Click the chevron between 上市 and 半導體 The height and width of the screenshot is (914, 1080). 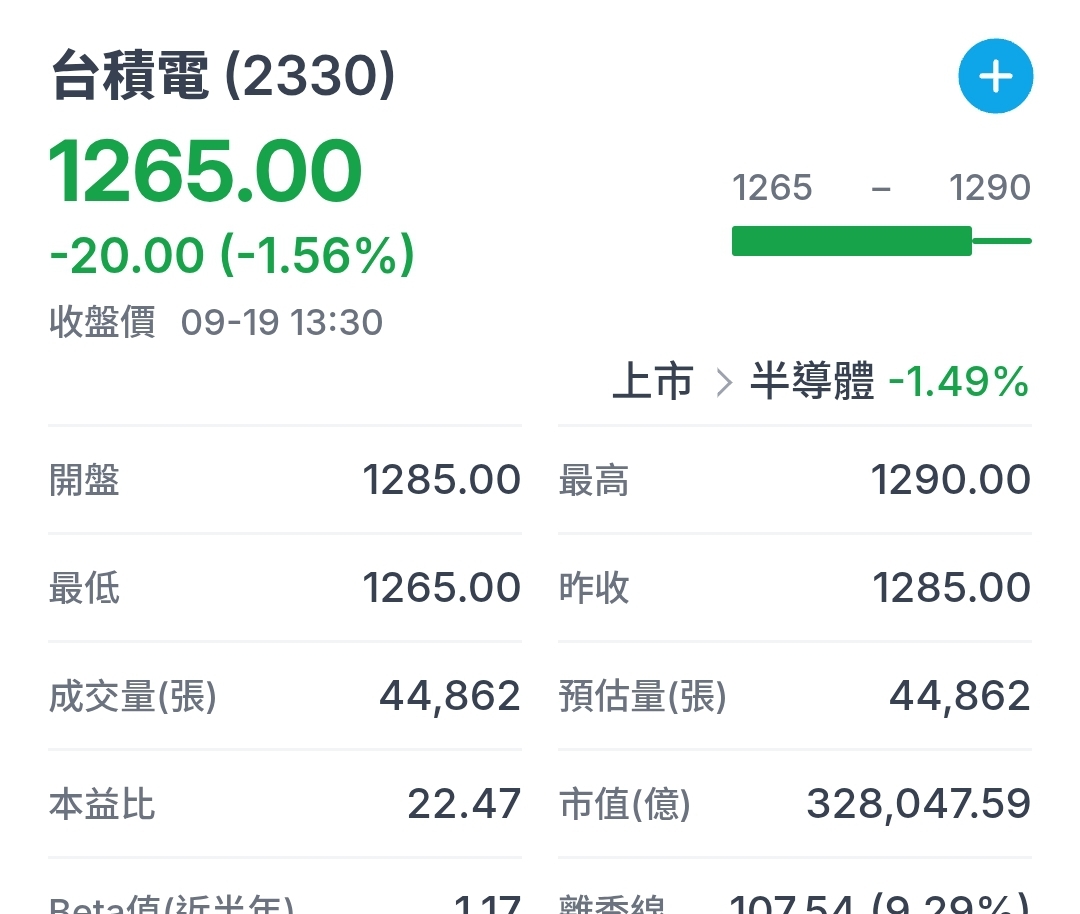point(725,383)
